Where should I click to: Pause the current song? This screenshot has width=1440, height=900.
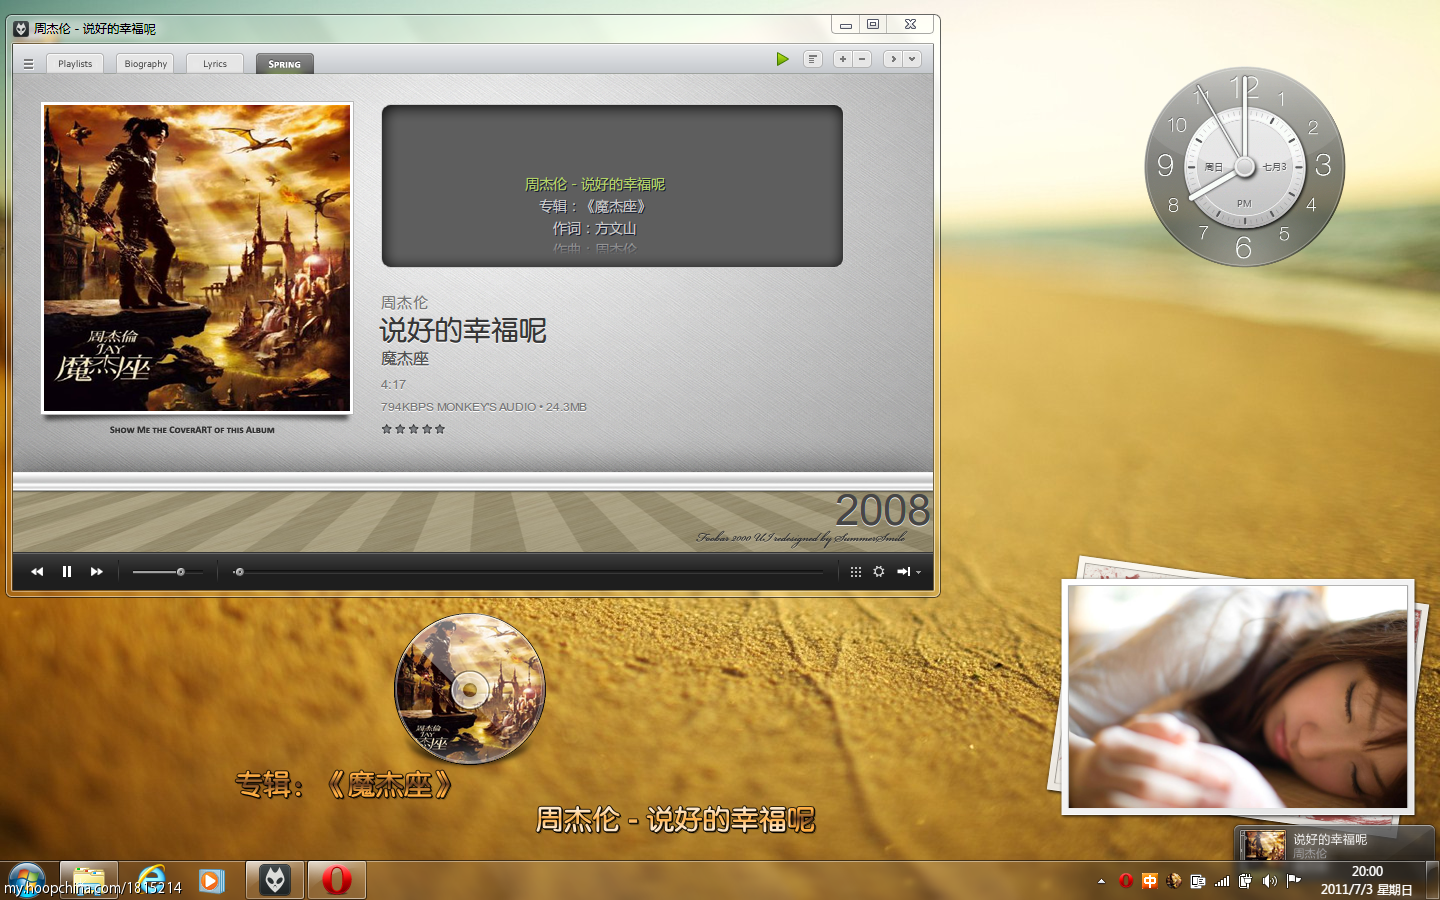click(67, 572)
